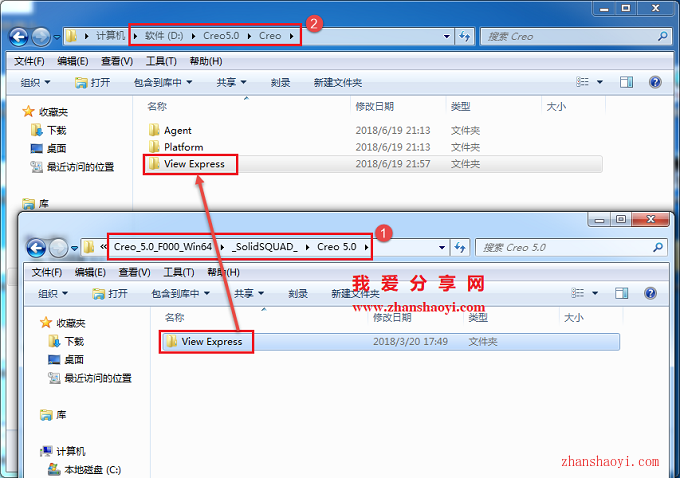Click 刻录 button in the Creo window
The width and height of the screenshot is (680, 478).
coord(280,82)
